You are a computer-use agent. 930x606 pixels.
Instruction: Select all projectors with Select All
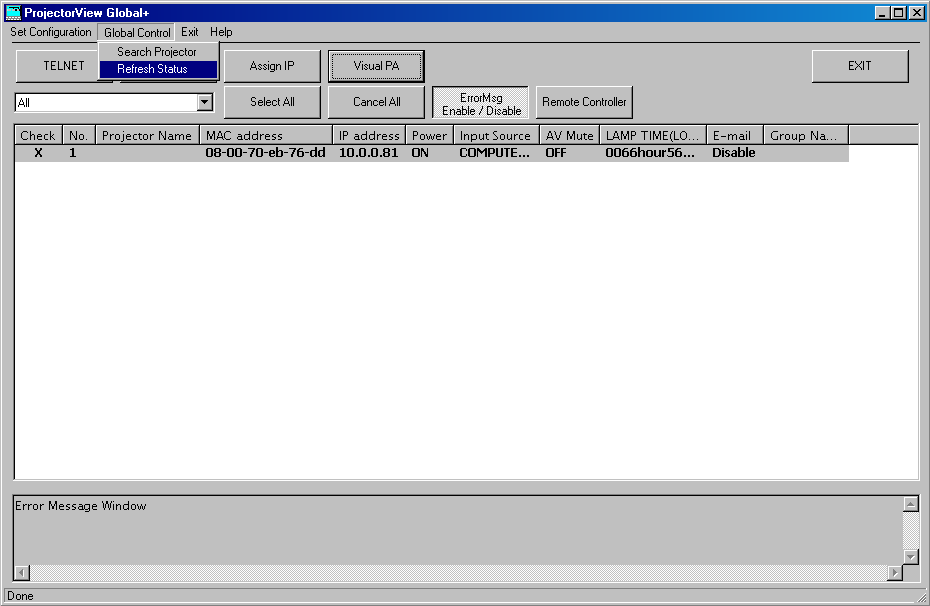[x=272, y=102]
